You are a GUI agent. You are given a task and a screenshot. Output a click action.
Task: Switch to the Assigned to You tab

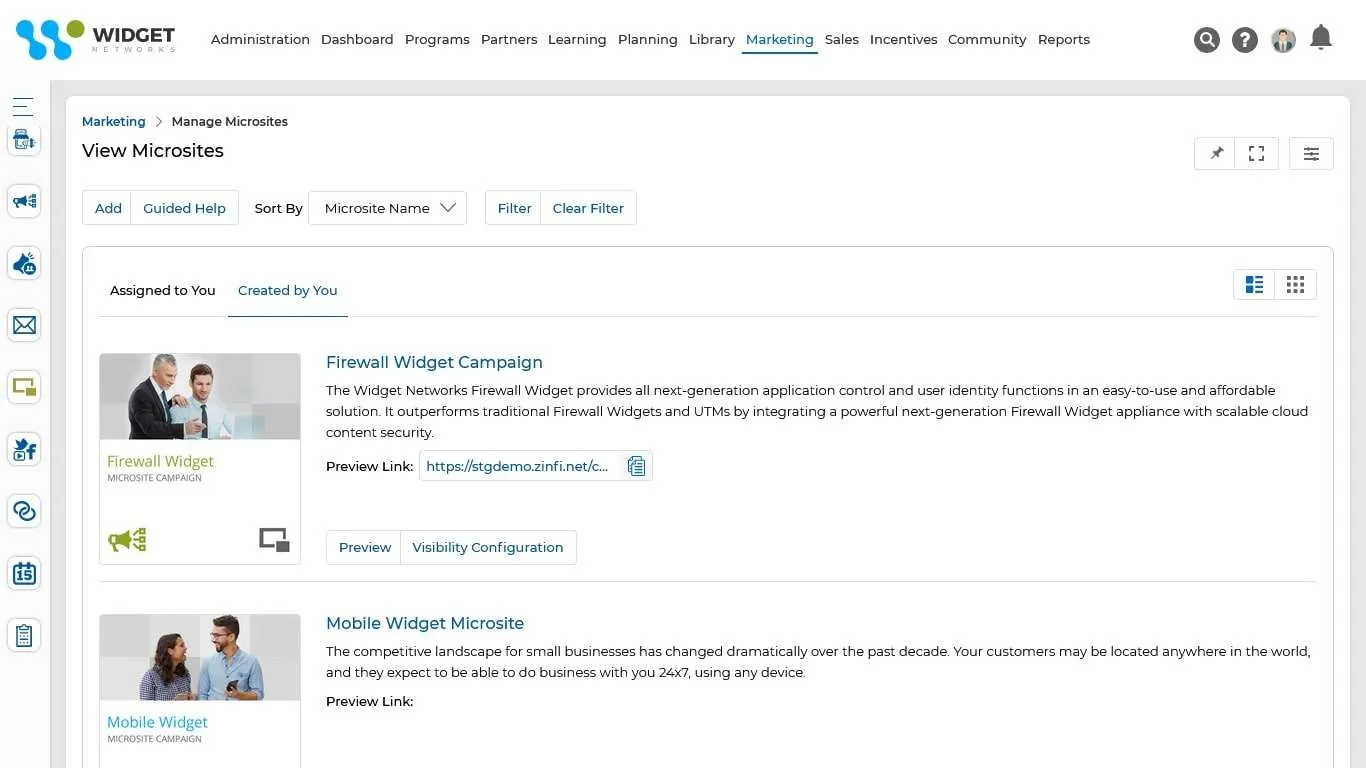(162, 290)
